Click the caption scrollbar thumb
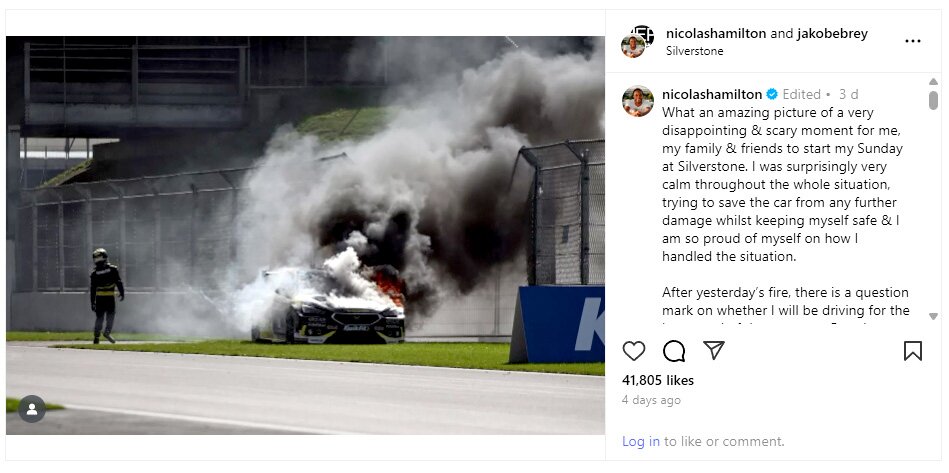 (933, 100)
